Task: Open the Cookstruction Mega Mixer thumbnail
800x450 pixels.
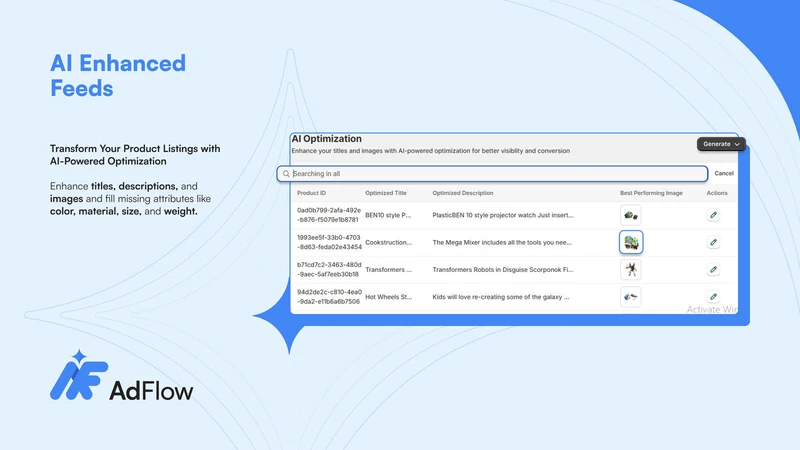Action: click(631, 242)
